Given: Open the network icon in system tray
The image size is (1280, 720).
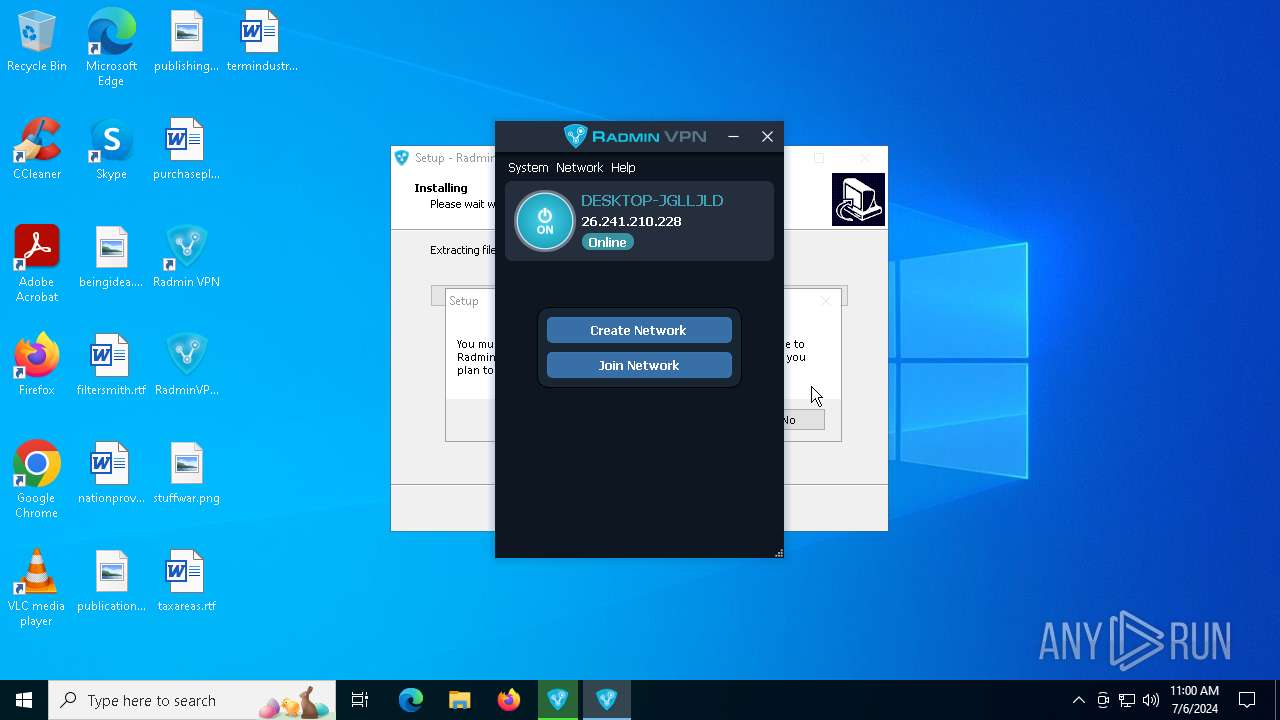Looking at the screenshot, I should coord(1127,700).
